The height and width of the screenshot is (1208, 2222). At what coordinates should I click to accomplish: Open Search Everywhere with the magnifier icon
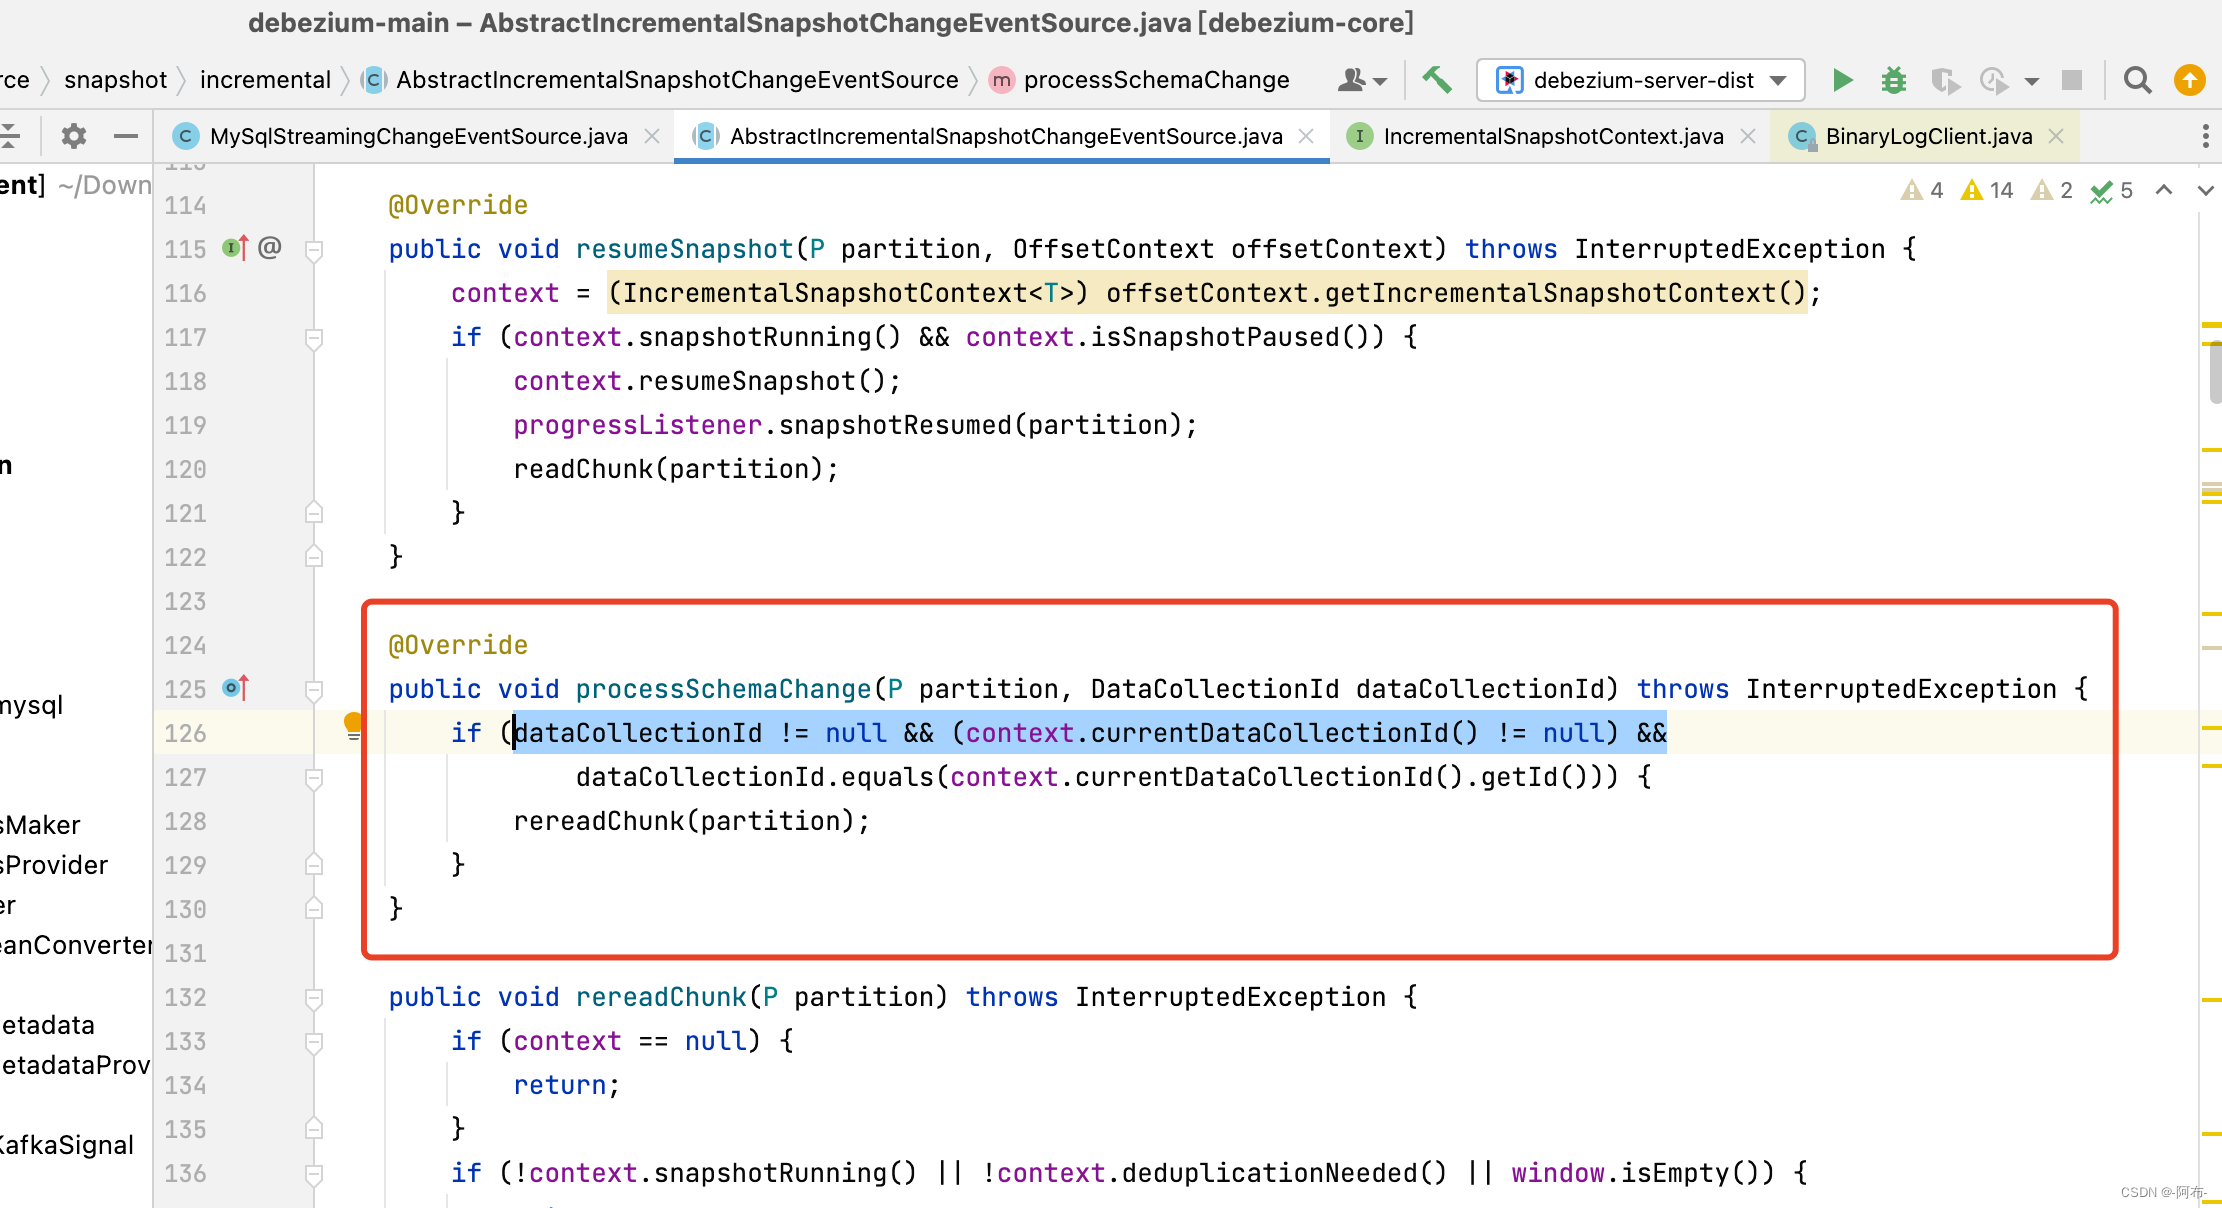[x=2138, y=80]
